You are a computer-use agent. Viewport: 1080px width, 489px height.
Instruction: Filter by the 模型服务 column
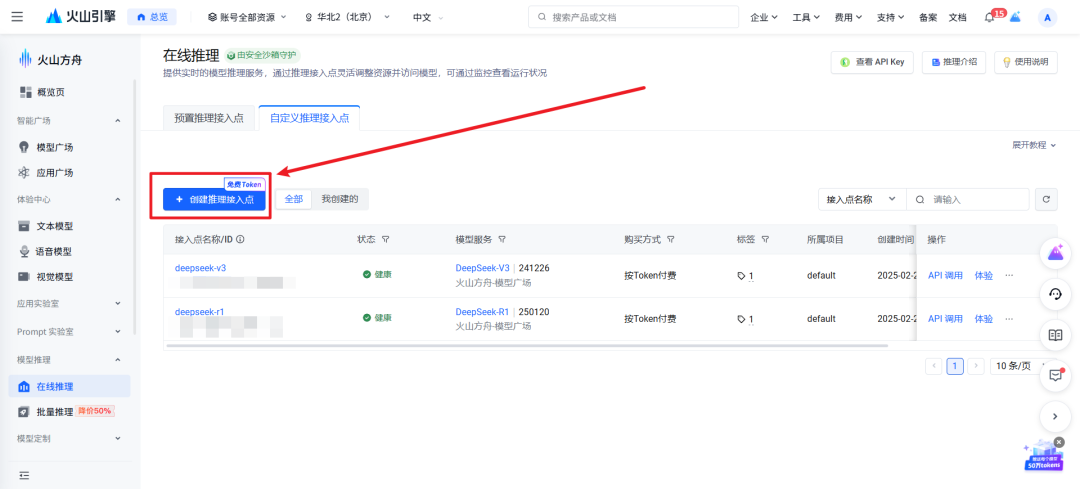(502, 240)
